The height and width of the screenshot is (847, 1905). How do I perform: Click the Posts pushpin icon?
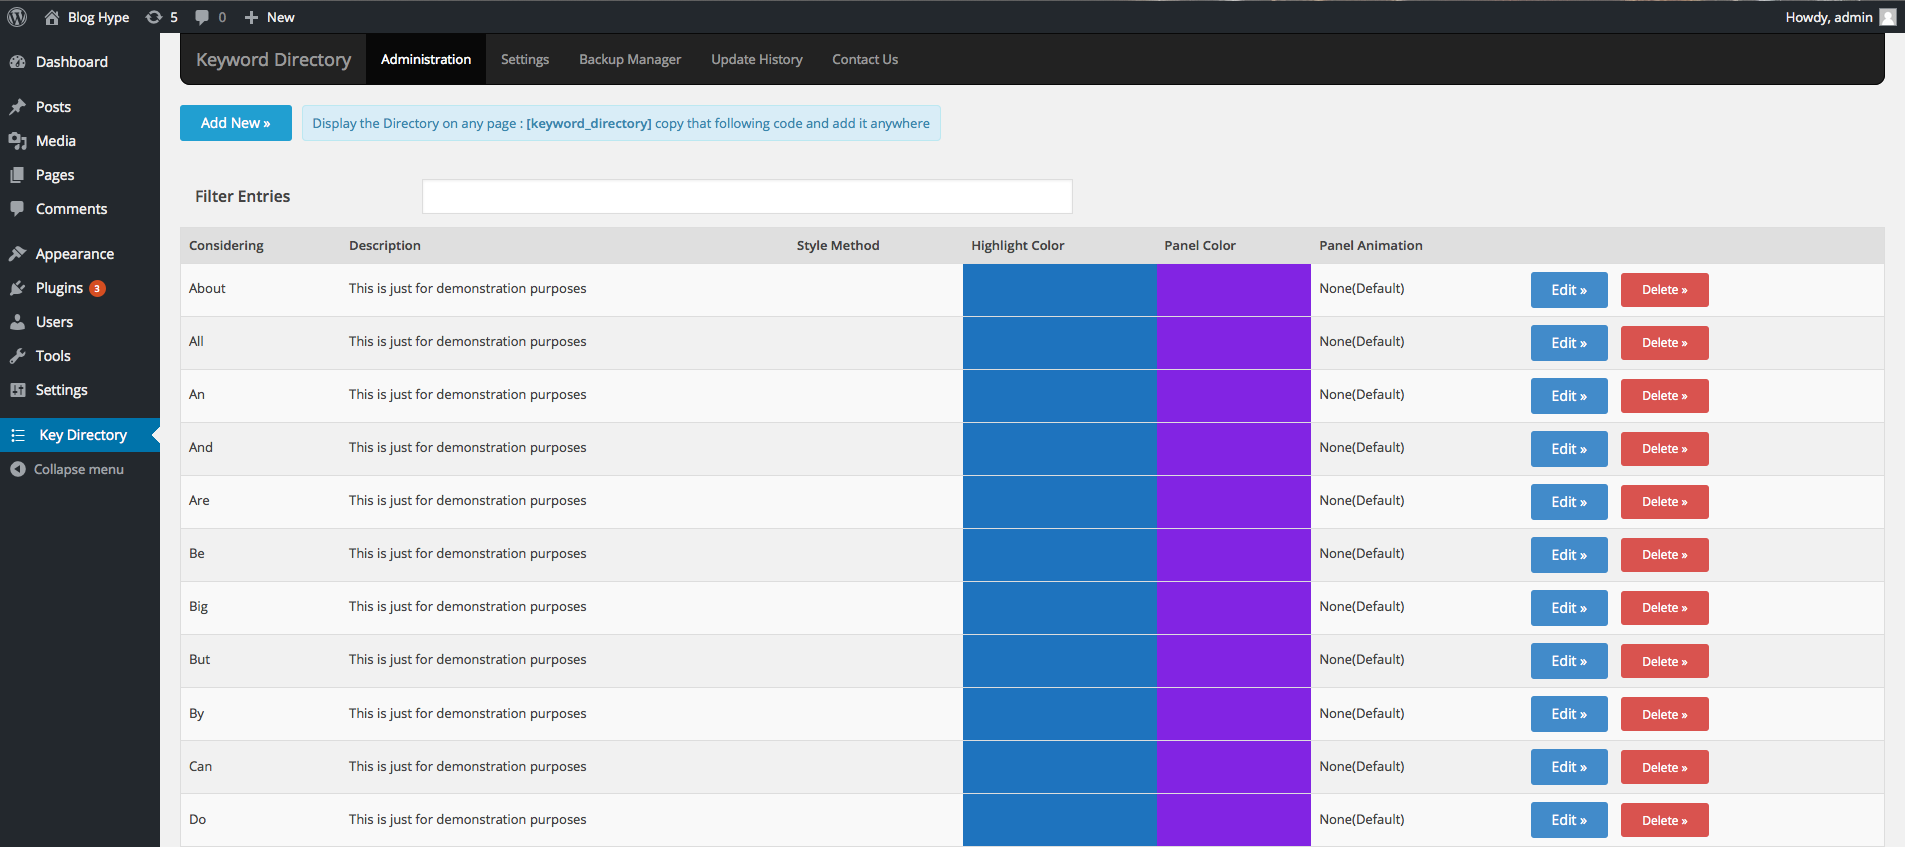pos(17,107)
